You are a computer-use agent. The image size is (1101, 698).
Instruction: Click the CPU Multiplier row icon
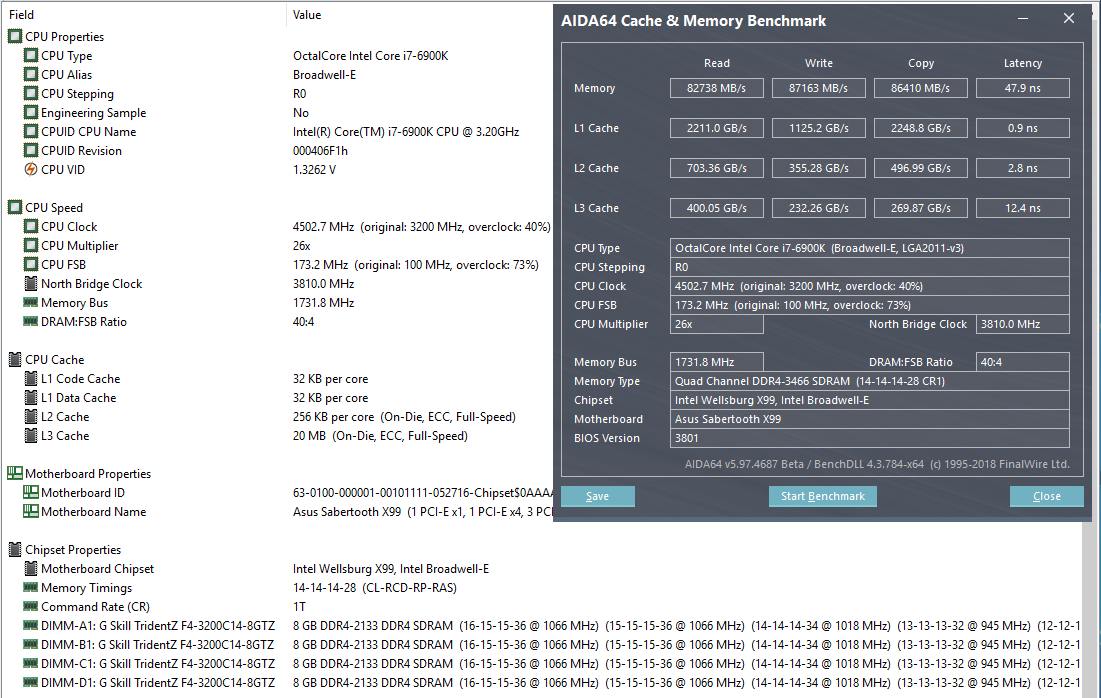click(x=31, y=245)
